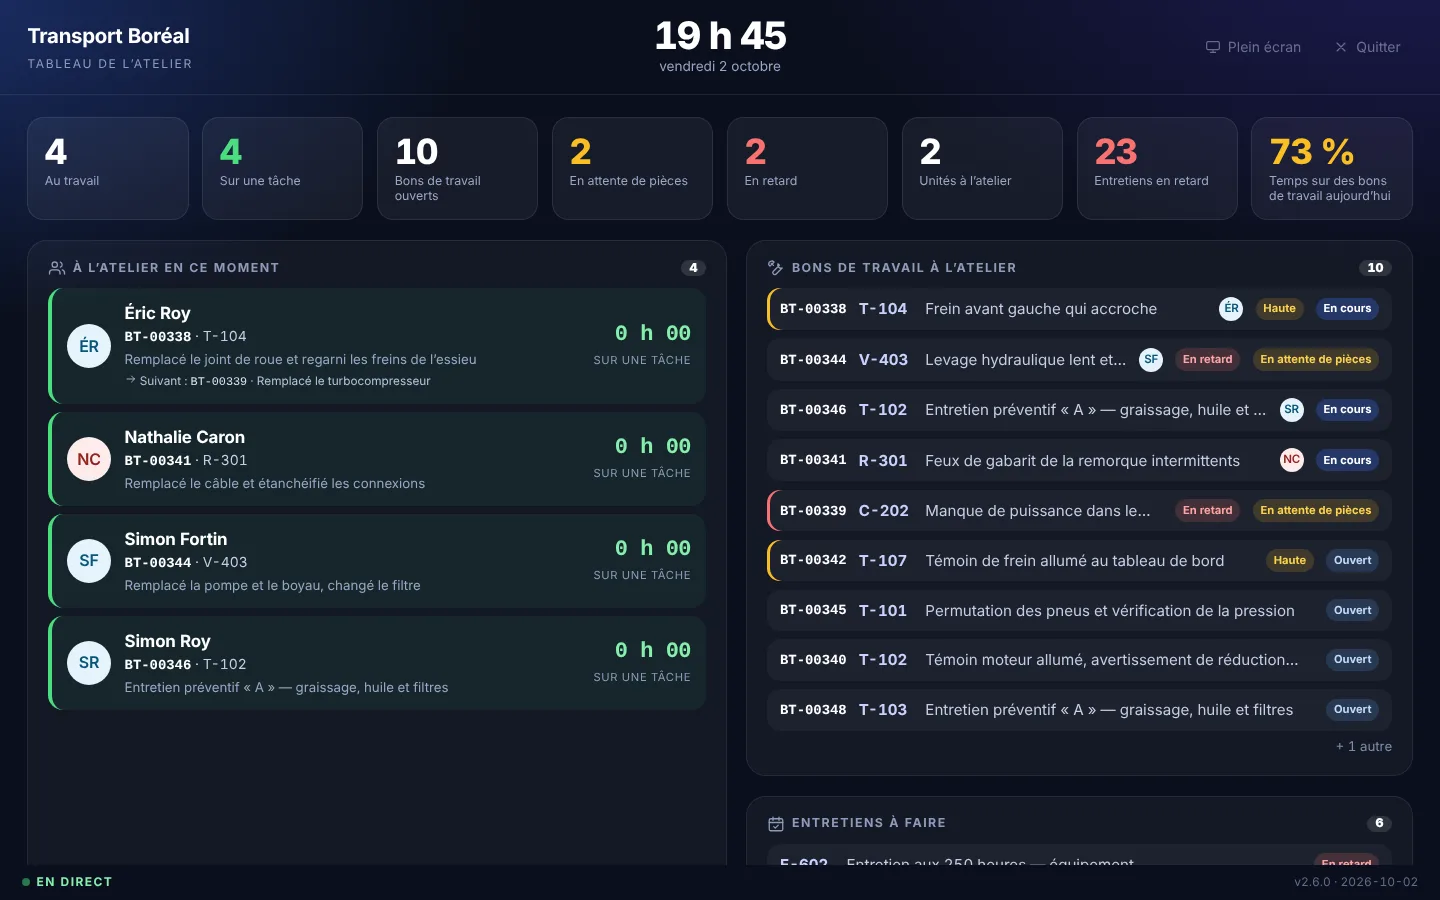The image size is (1440, 900).
Task: Click the Quitter X icon
Action: pos(1341,47)
